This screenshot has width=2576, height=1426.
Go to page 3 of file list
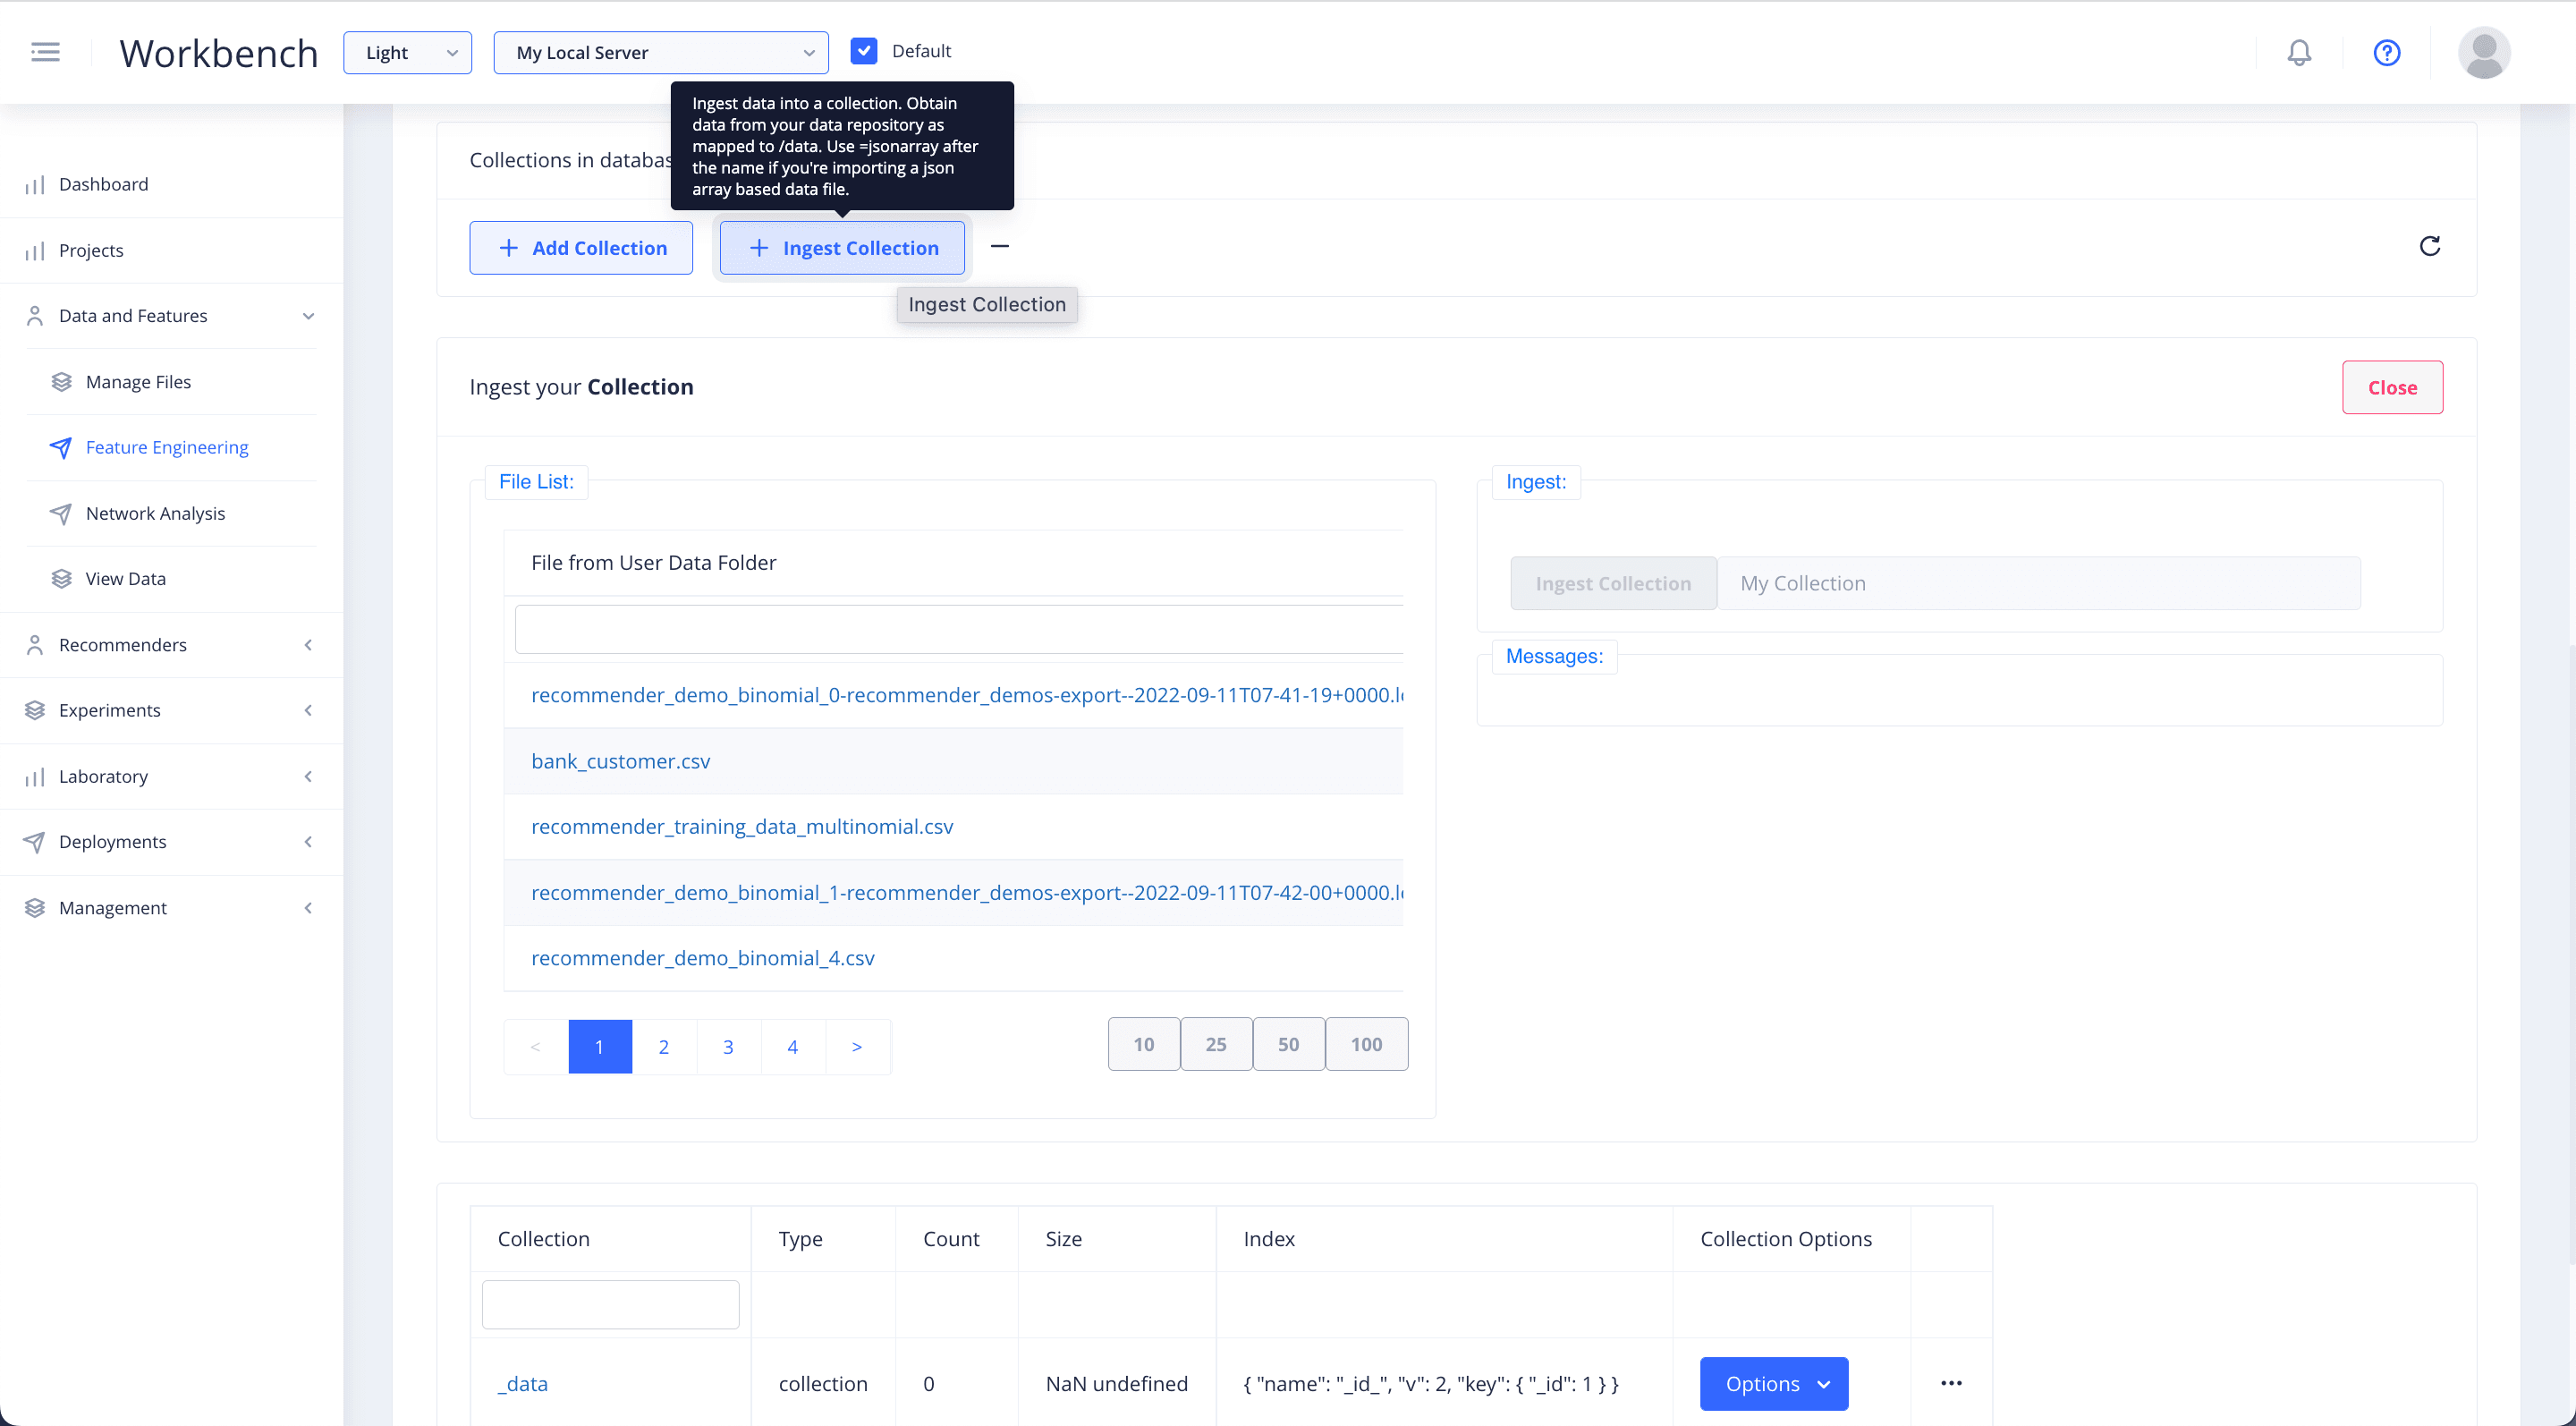728,1046
